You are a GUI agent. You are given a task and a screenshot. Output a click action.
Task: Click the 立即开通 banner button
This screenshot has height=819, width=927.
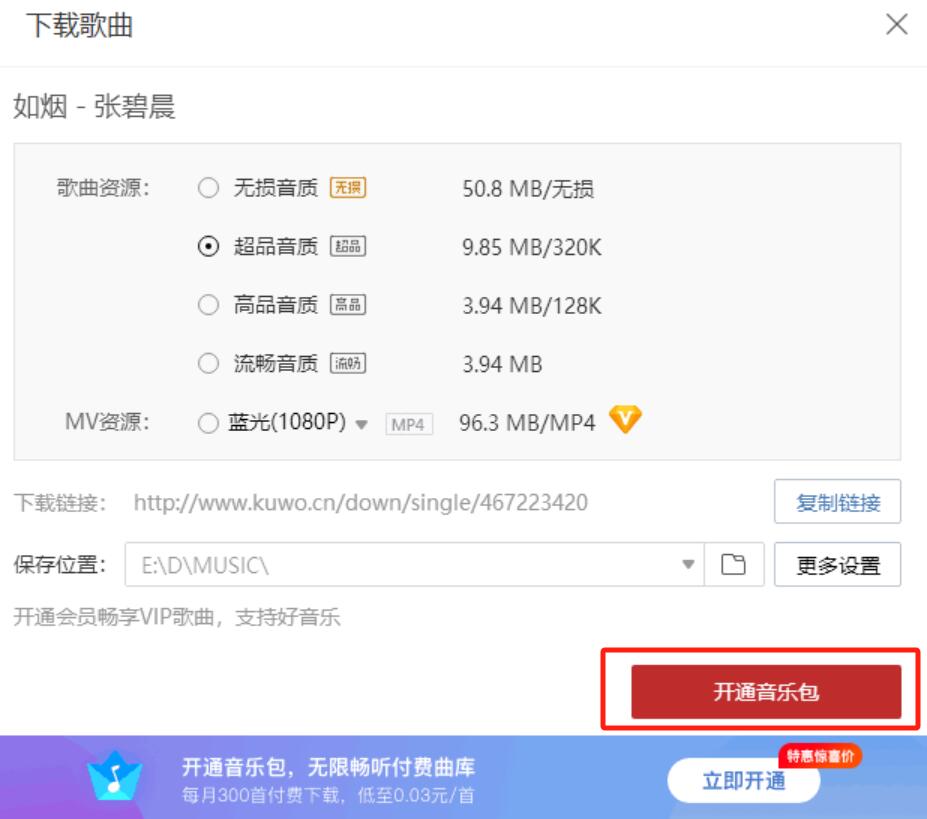click(744, 781)
